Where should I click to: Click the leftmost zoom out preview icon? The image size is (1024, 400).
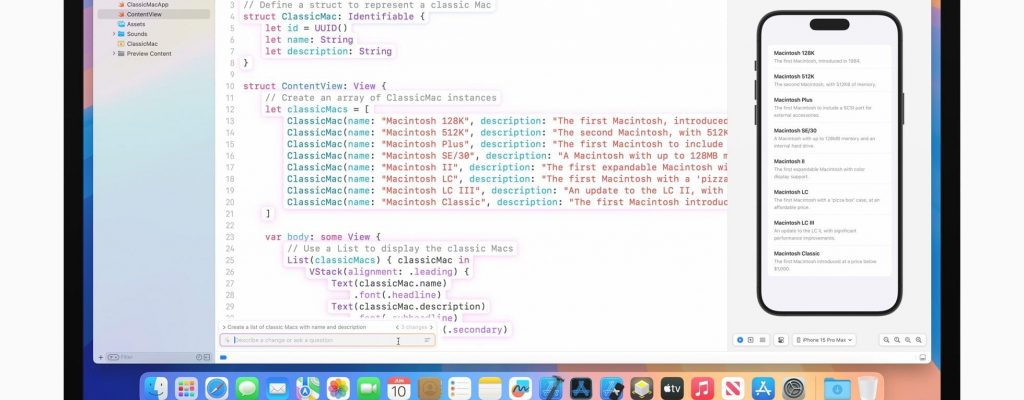point(886,340)
